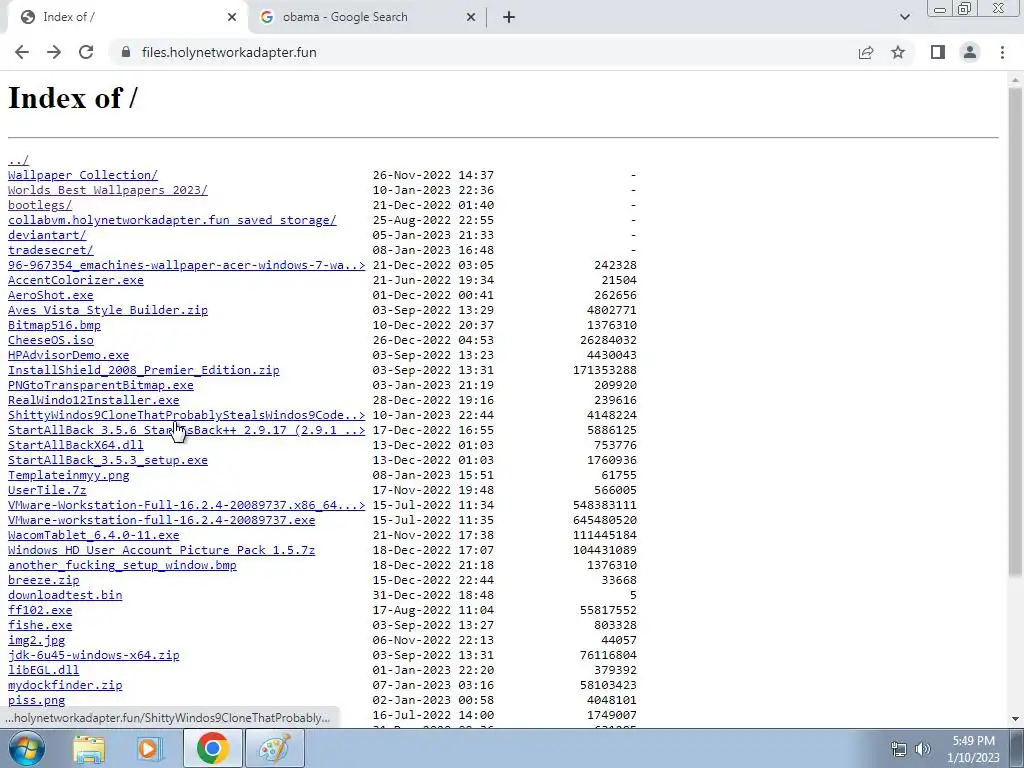This screenshot has width=1024, height=768.
Task: Download AccentColorizer.exe
Action: 76,280
